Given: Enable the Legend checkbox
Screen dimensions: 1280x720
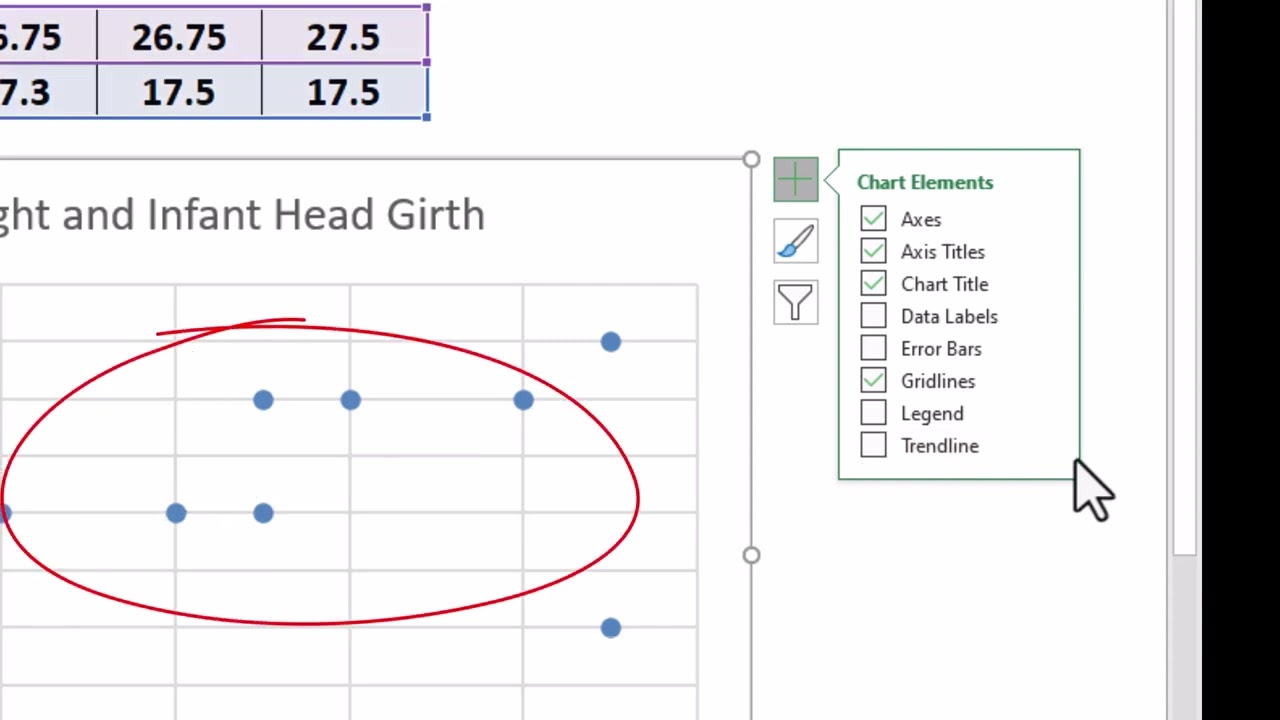Looking at the screenshot, I should click(x=873, y=413).
